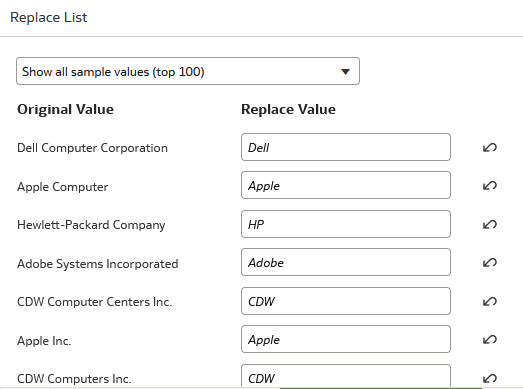This screenshot has width=523, height=389.
Task: Click the Replace List title
Action: [49, 17]
